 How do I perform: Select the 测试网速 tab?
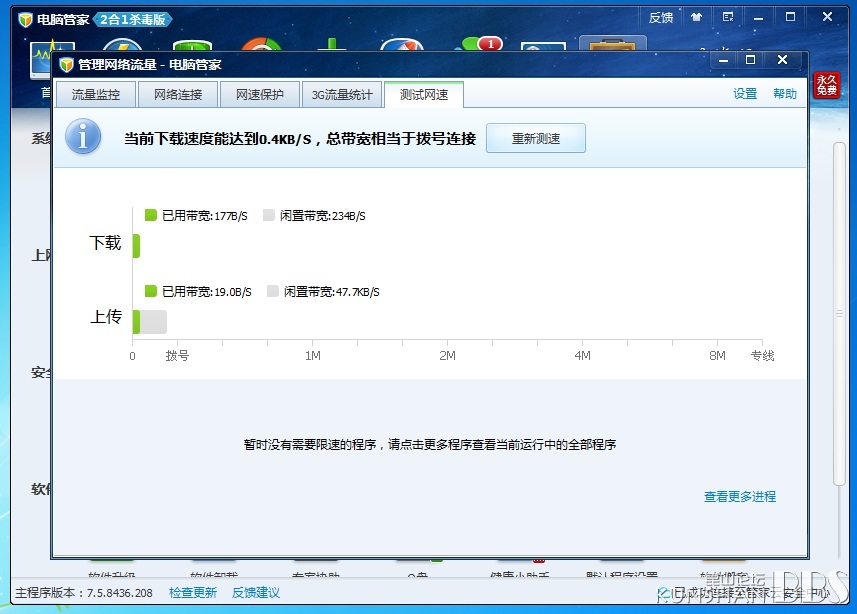click(x=424, y=95)
